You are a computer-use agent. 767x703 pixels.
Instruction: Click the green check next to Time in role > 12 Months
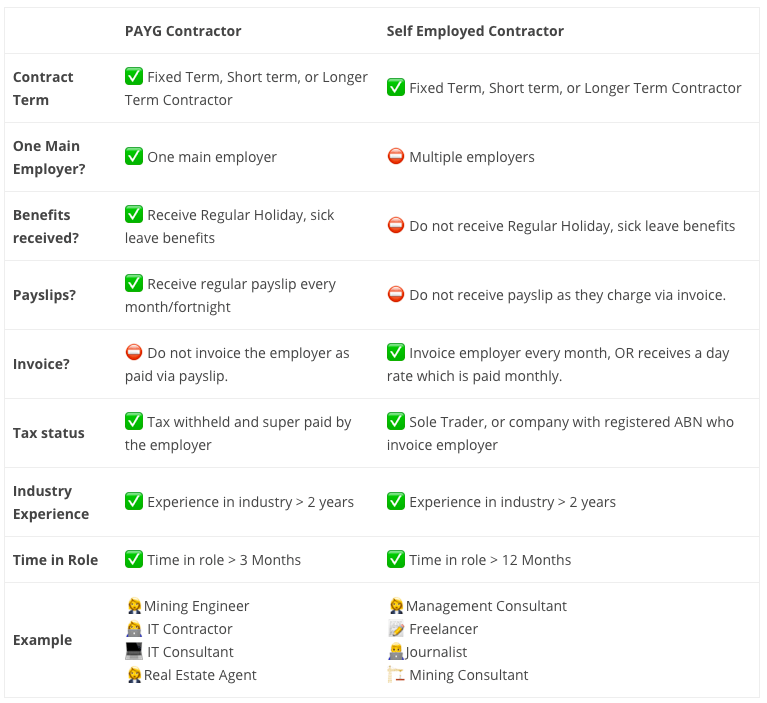tap(396, 559)
